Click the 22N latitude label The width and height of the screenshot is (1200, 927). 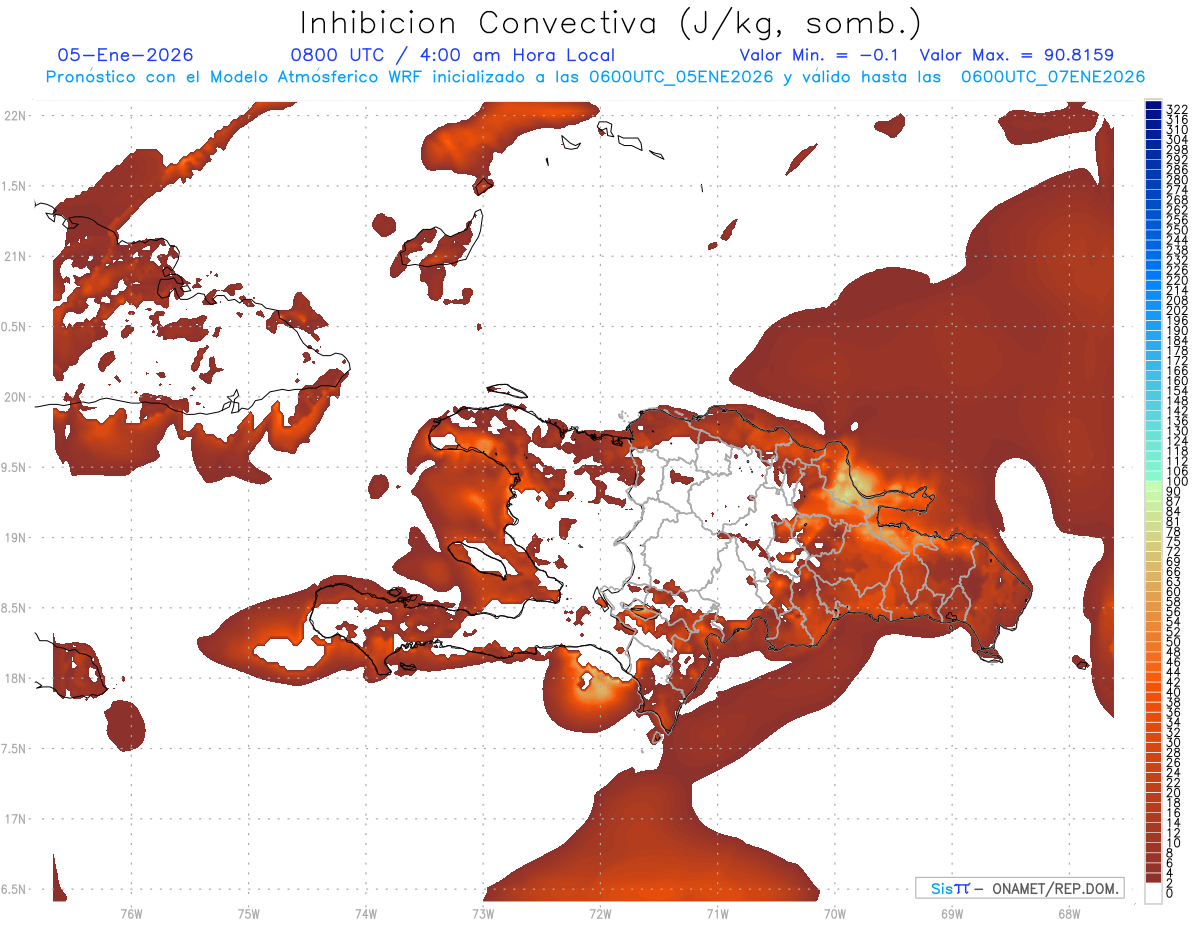[x=14, y=115]
